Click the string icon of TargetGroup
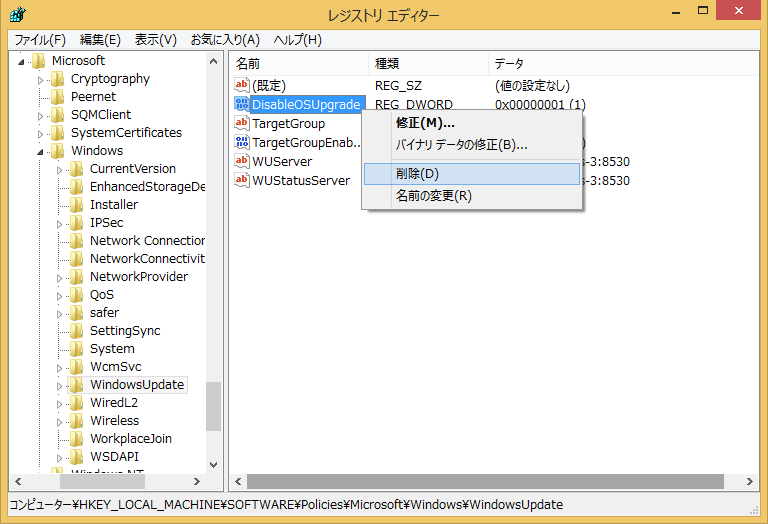768x524 pixels. tap(242, 123)
